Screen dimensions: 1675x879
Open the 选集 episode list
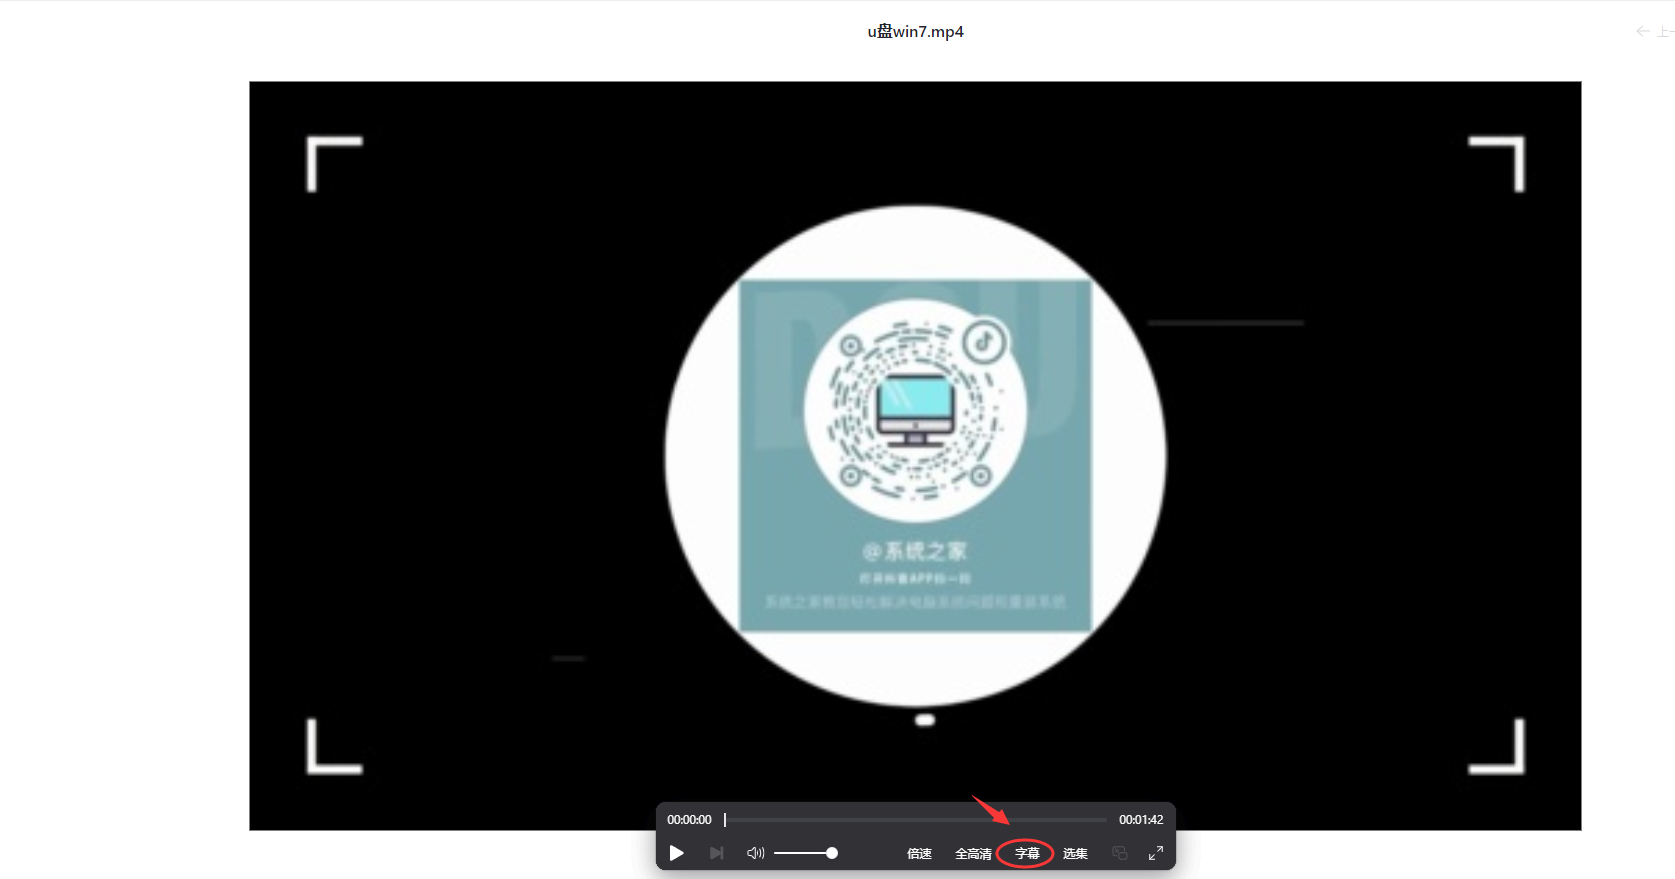tap(1075, 853)
